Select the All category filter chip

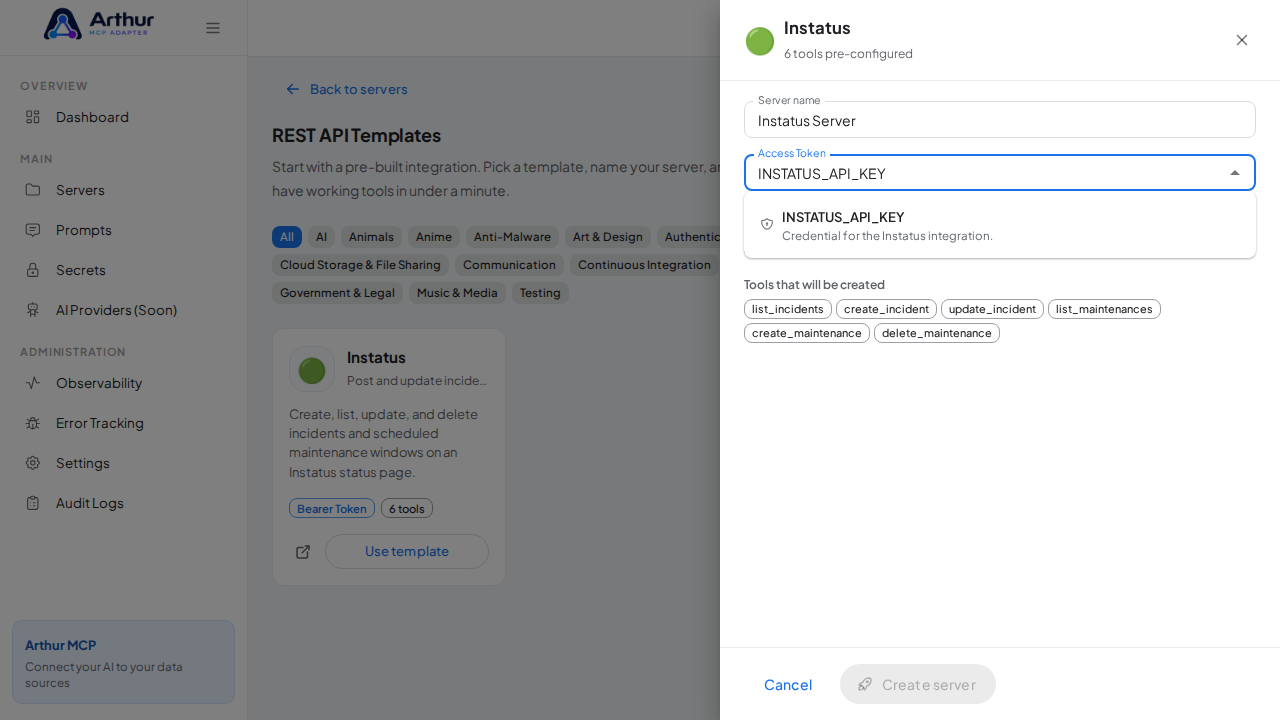(287, 237)
